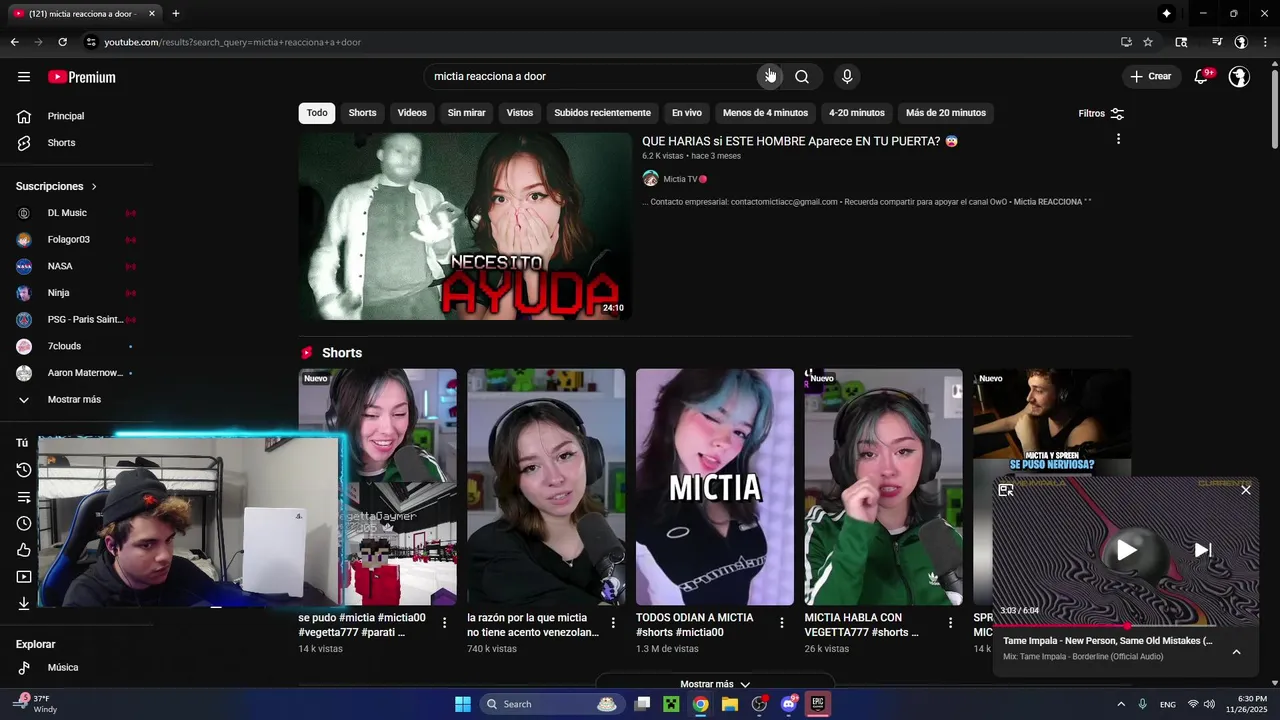Click the Crear button
1280x720 pixels.
click(1150, 76)
